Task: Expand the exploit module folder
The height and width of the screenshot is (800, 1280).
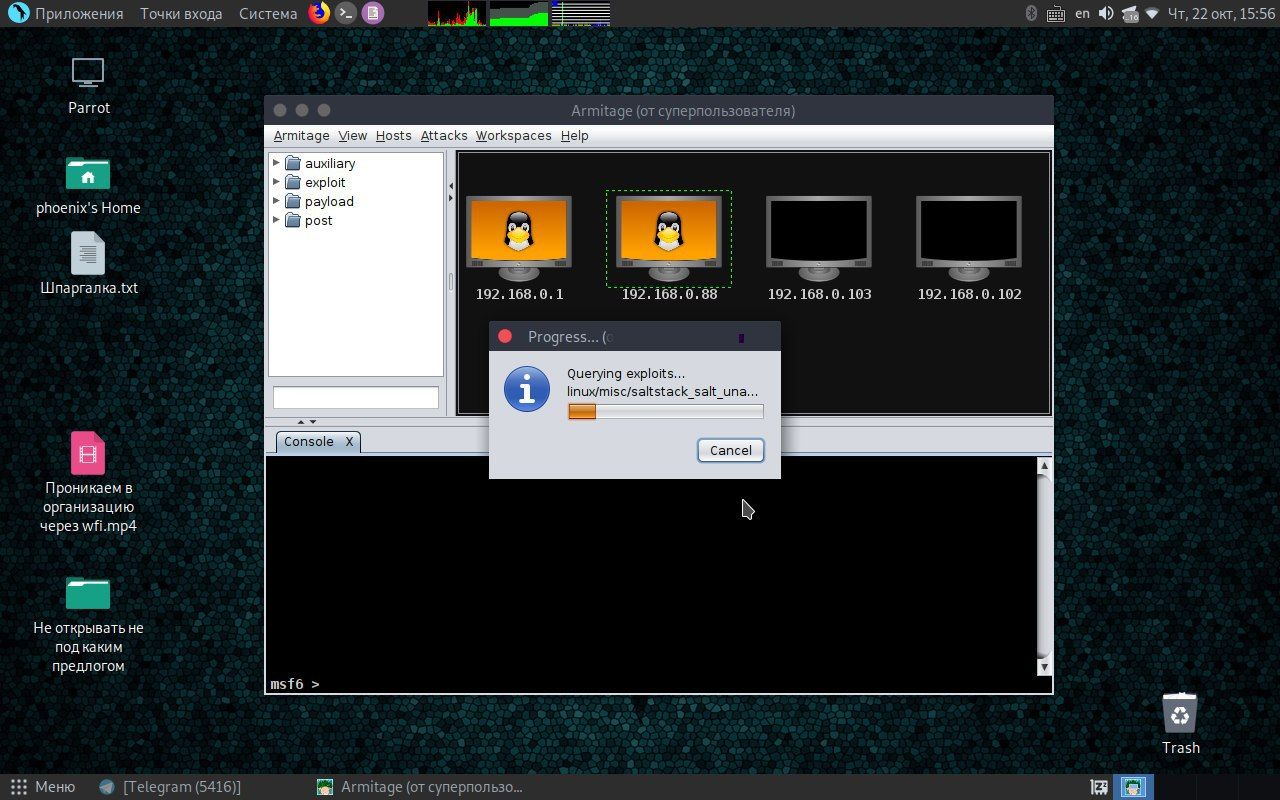Action: 277,182
